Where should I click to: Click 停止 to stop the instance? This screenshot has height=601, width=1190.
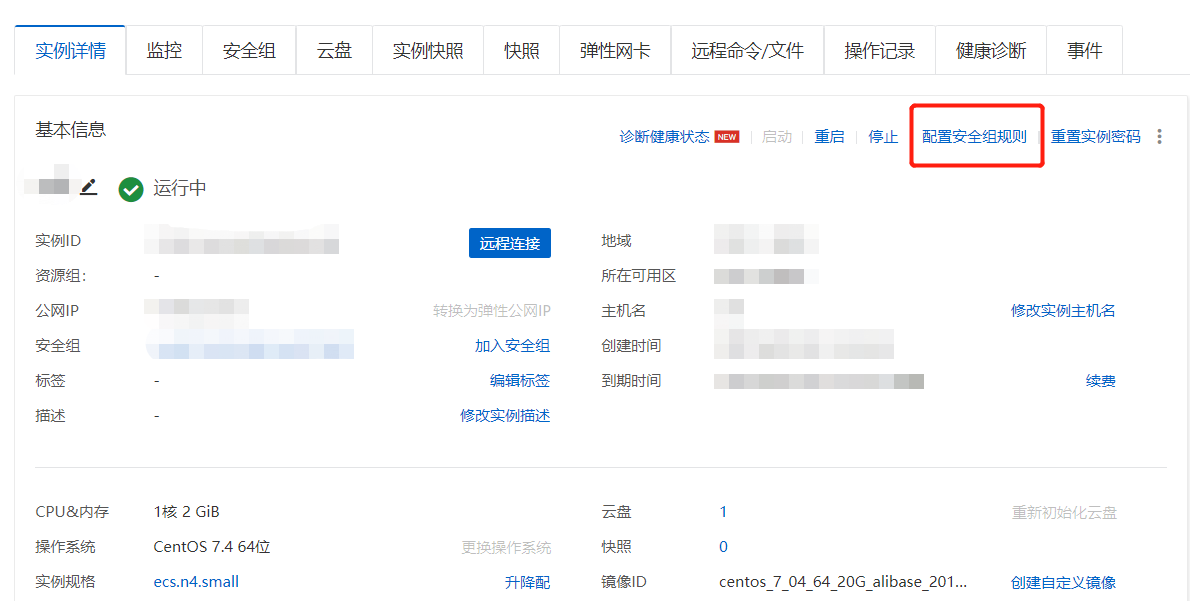coord(882,137)
